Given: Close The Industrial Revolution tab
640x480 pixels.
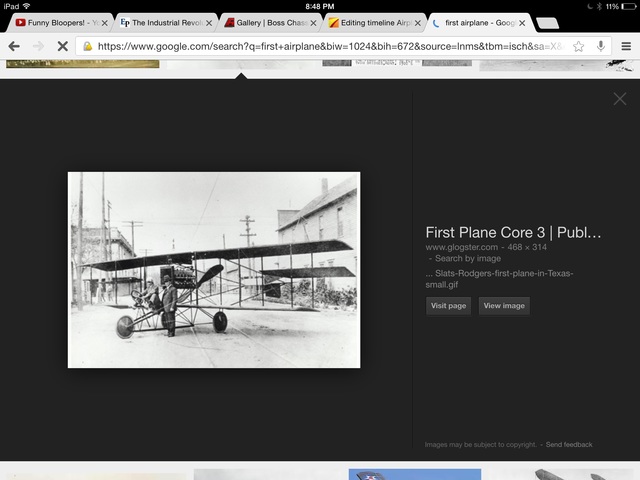Looking at the screenshot, I should click(x=209, y=23).
